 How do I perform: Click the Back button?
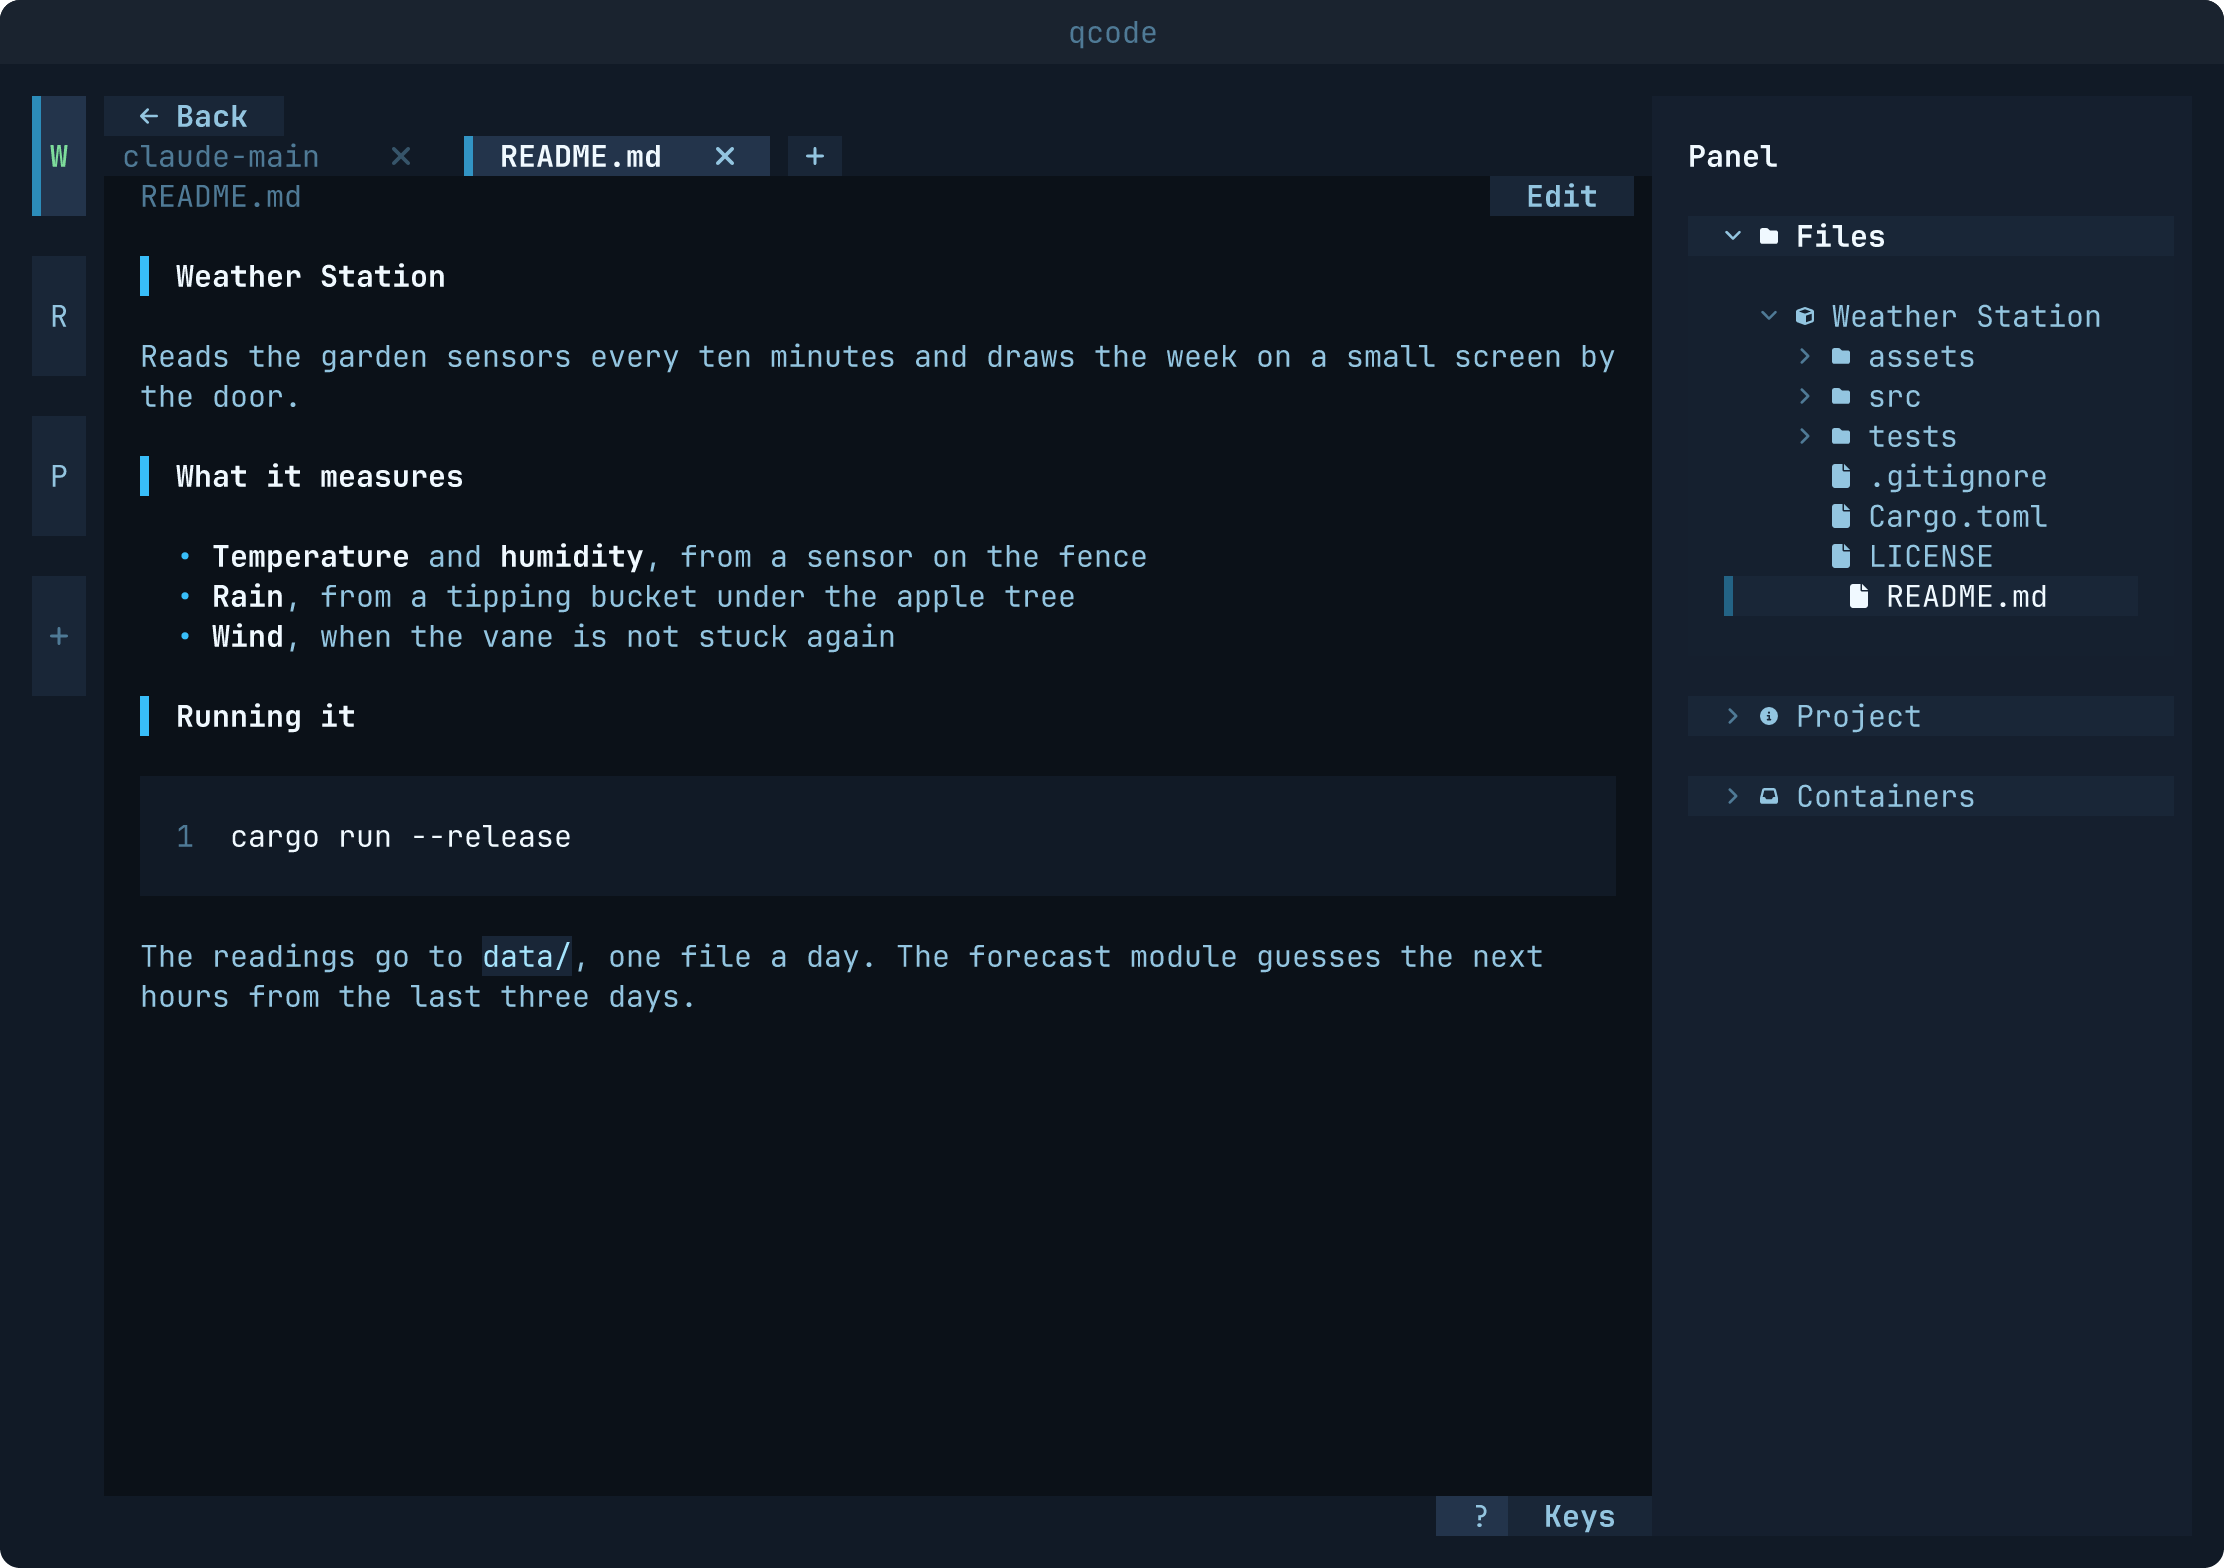point(194,116)
